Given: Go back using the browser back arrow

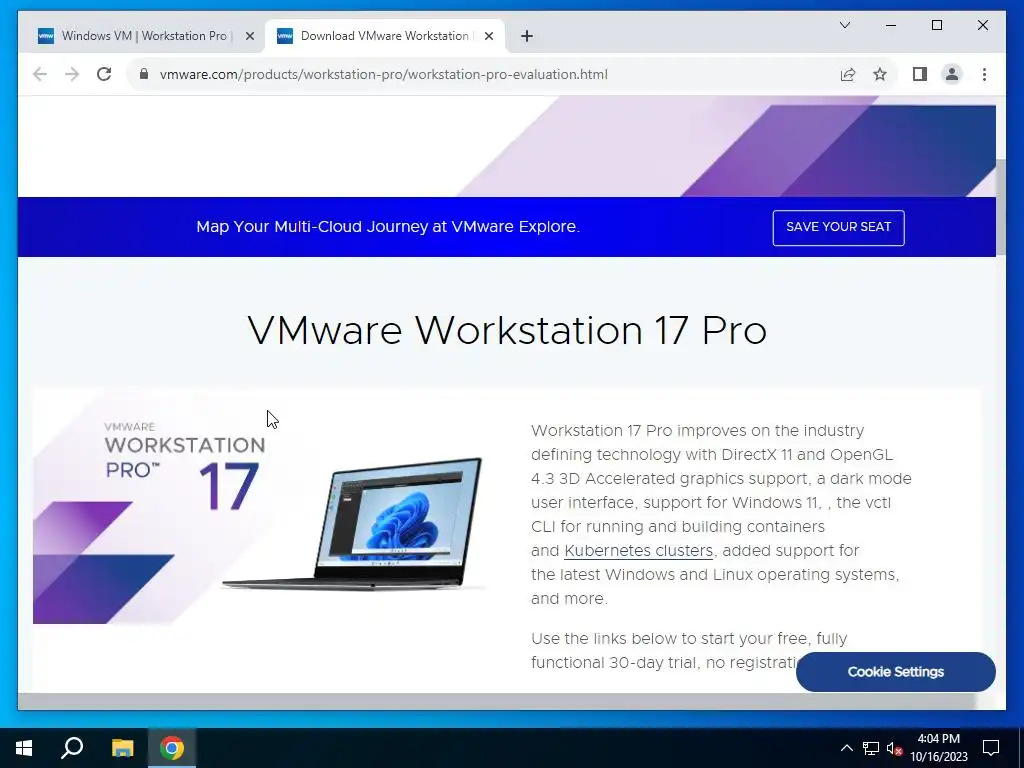Looking at the screenshot, I should click(x=40, y=74).
